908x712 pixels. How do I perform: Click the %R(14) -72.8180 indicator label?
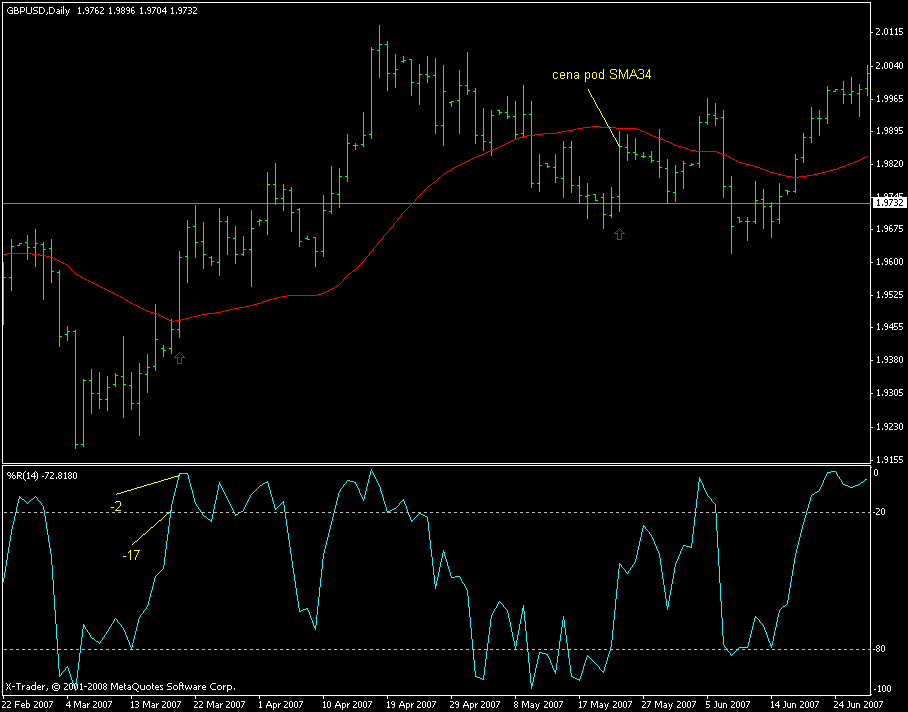42,476
